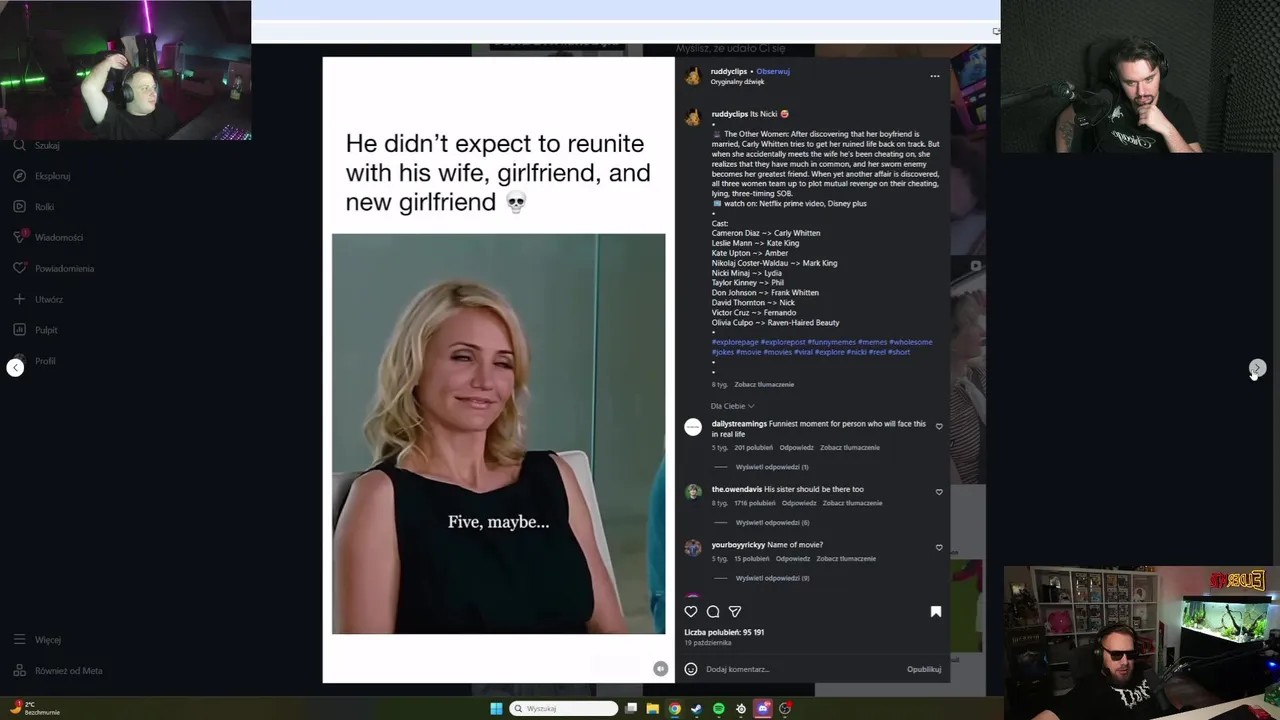This screenshot has height=720, width=1280.
Task: Follow ruddyclips via Obserwuj link
Action: click(773, 71)
